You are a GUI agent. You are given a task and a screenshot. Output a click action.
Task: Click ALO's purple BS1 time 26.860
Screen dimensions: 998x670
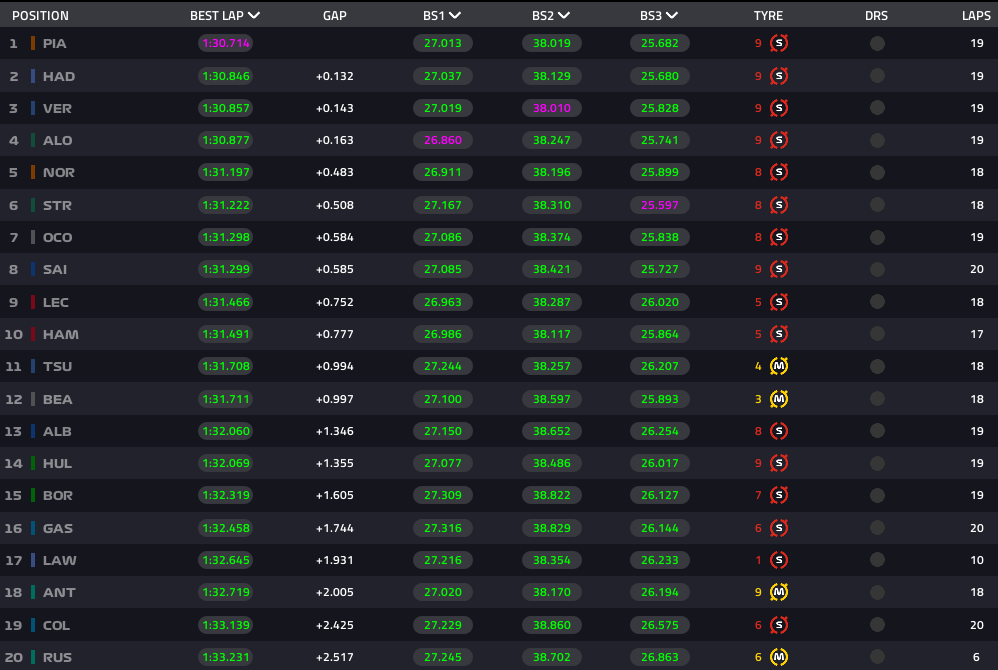[x=443, y=141]
